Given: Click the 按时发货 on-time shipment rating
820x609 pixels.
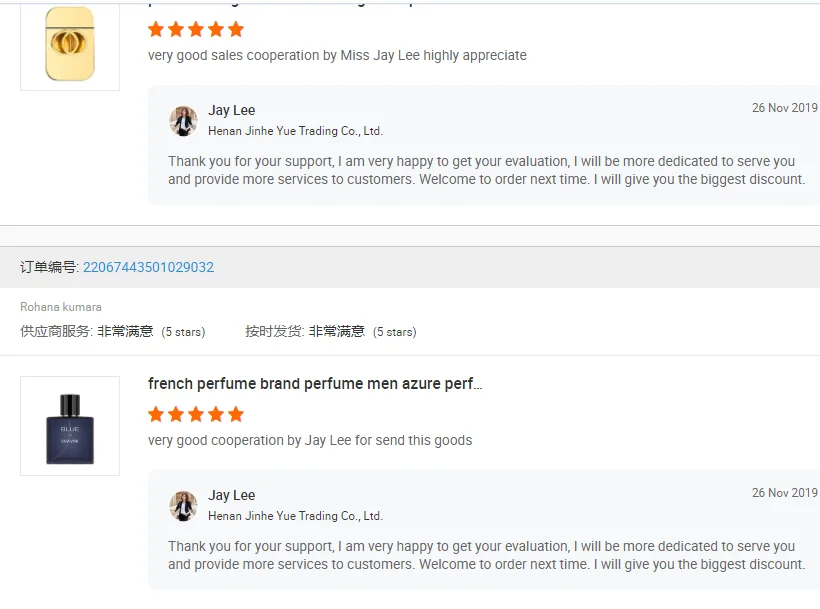Looking at the screenshot, I should (330, 331).
